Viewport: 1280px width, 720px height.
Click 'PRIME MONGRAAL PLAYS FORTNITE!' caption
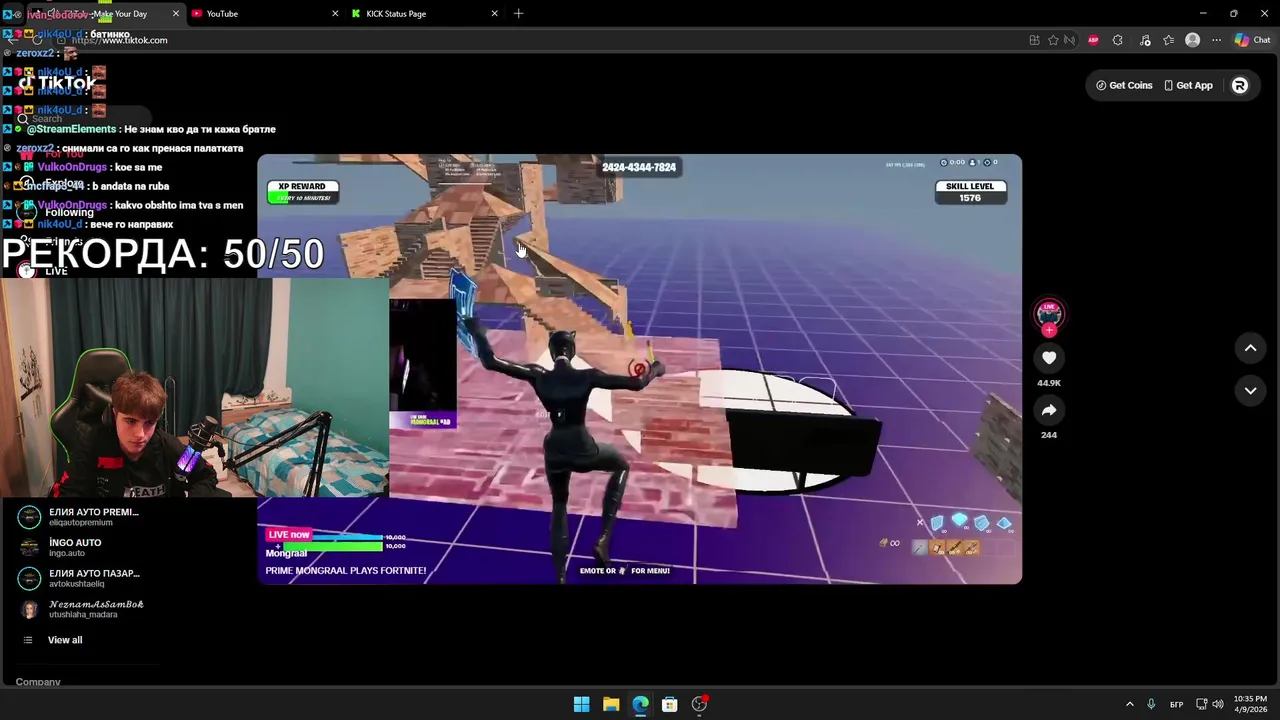pyautogui.click(x=346, y=570)
